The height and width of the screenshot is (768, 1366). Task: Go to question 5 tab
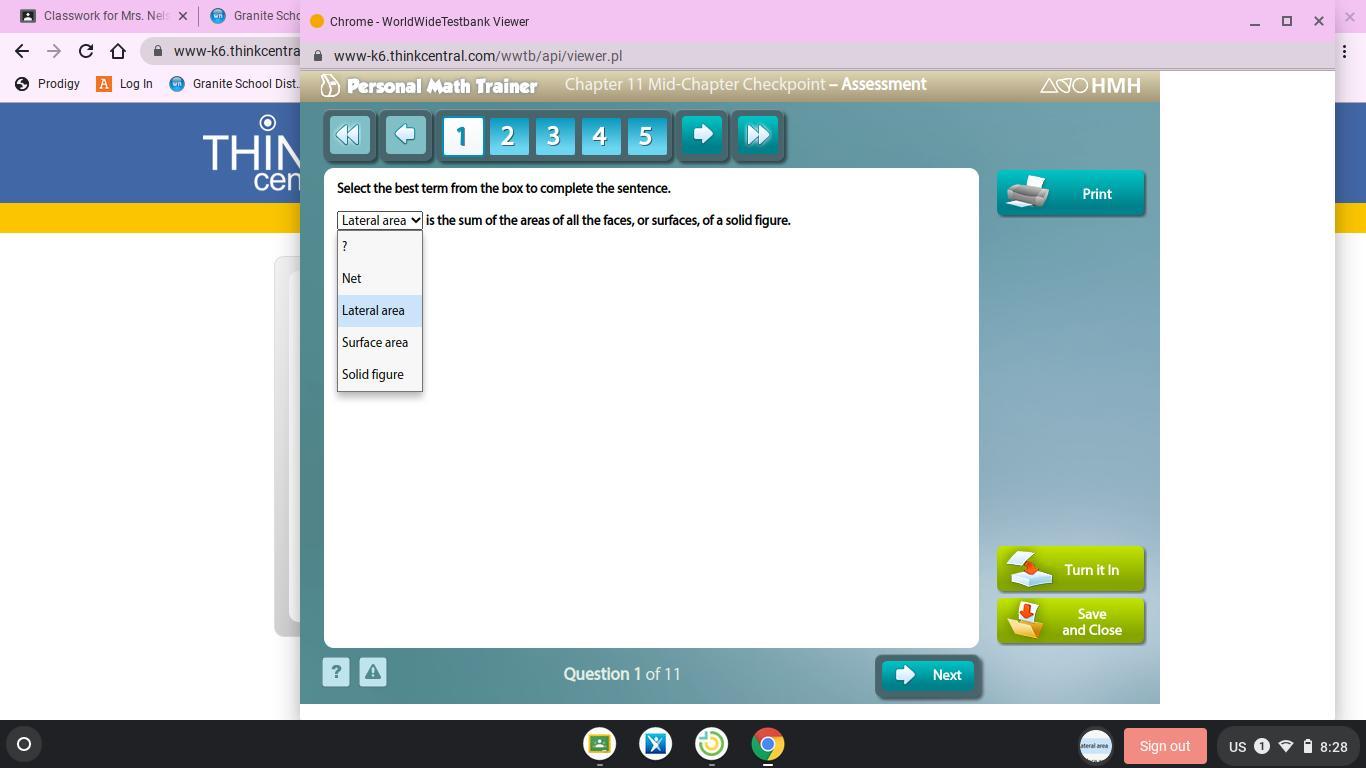646,136
